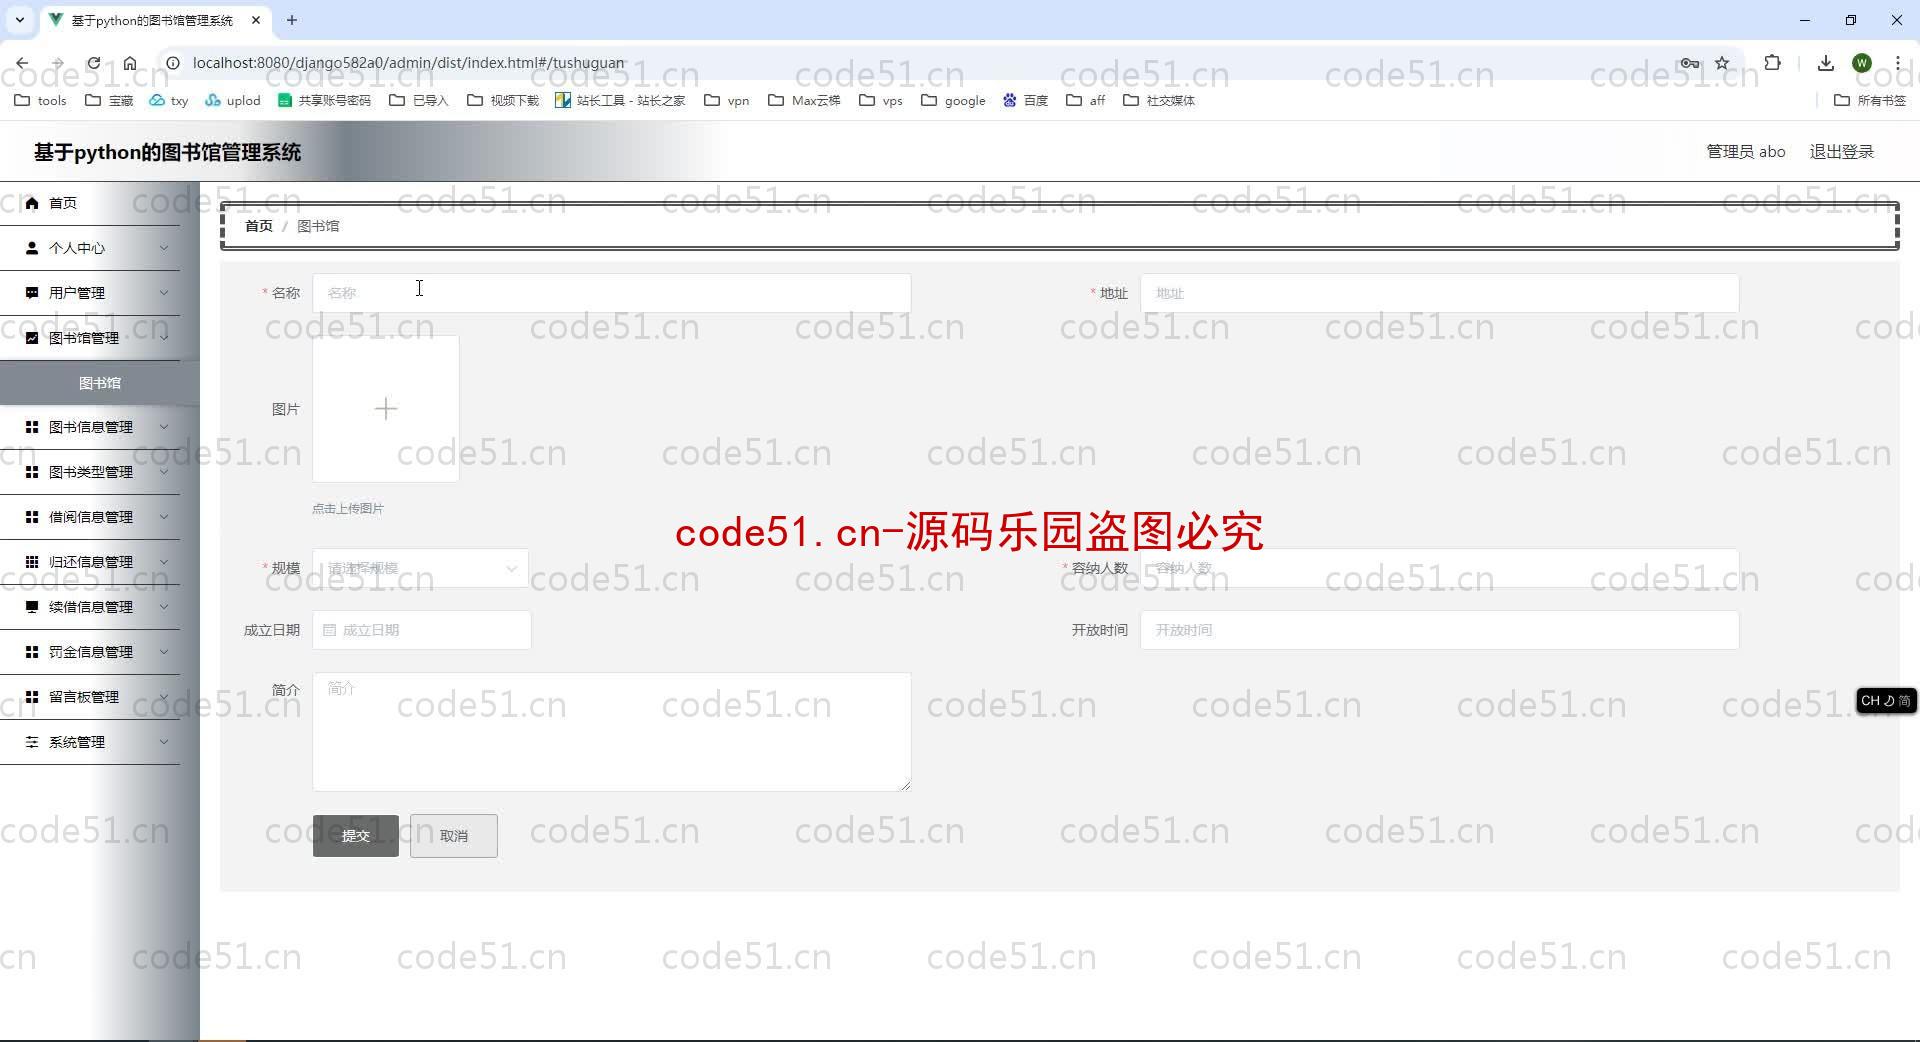This screenshot has height=1042, width=1920.
Task: Focus the 容纳人数 input field
Action: [x=1440, y=568]
